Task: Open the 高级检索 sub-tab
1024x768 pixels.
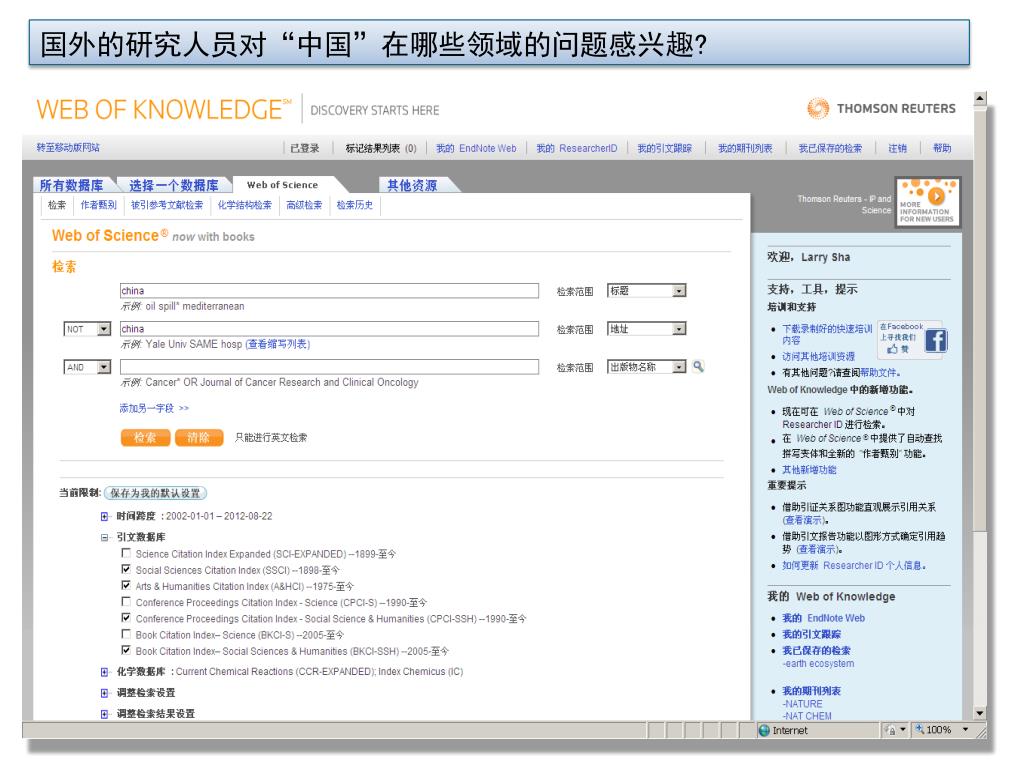Action: coord(304,205)
